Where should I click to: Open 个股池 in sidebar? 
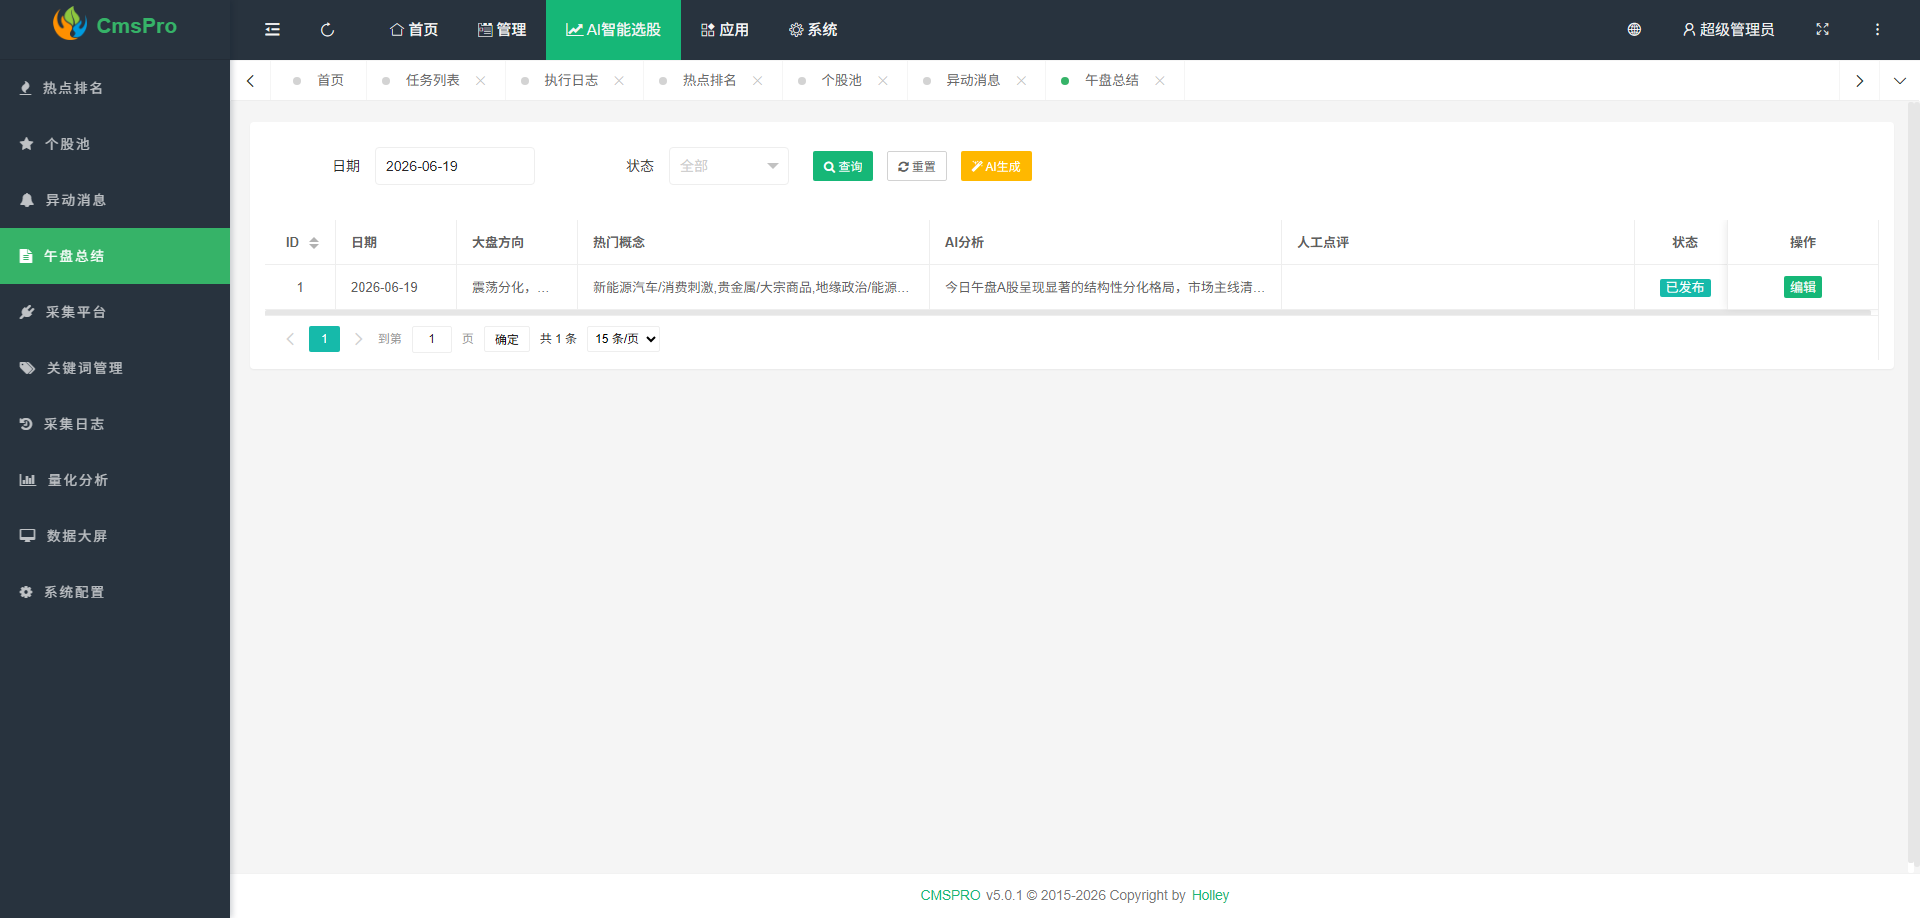(x=115, y=144)
